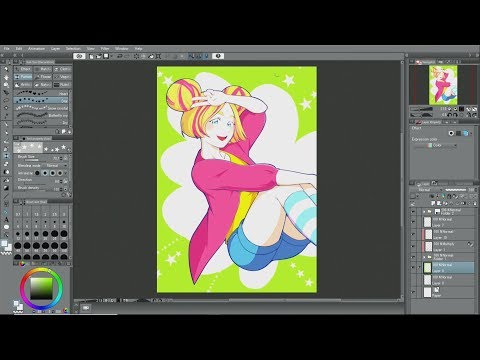The height and width of the screenshot is (360, 480).
Task: Select the Eraser tool
Action: [x=6, y=164]
